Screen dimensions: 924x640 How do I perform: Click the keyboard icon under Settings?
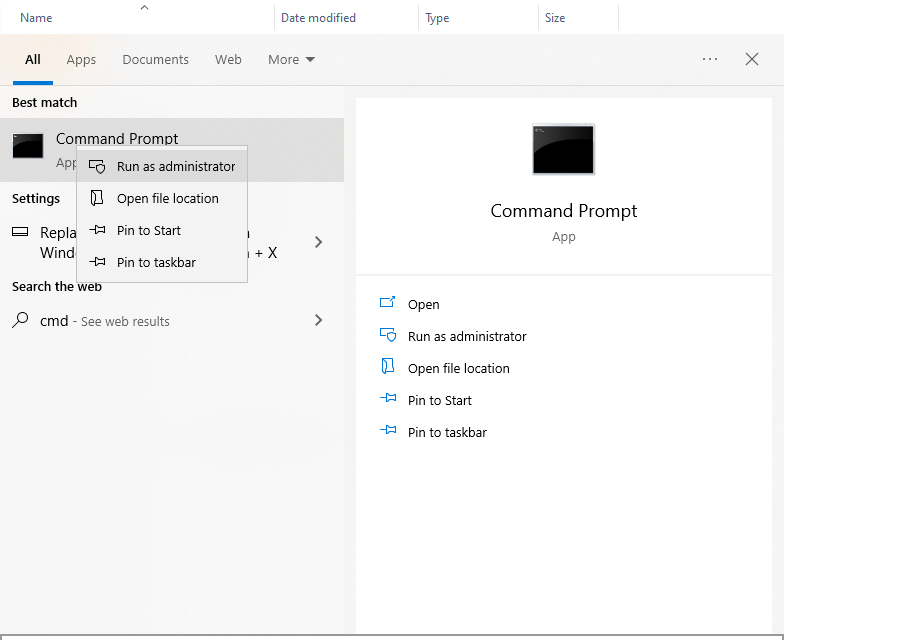tap(20, 232)
